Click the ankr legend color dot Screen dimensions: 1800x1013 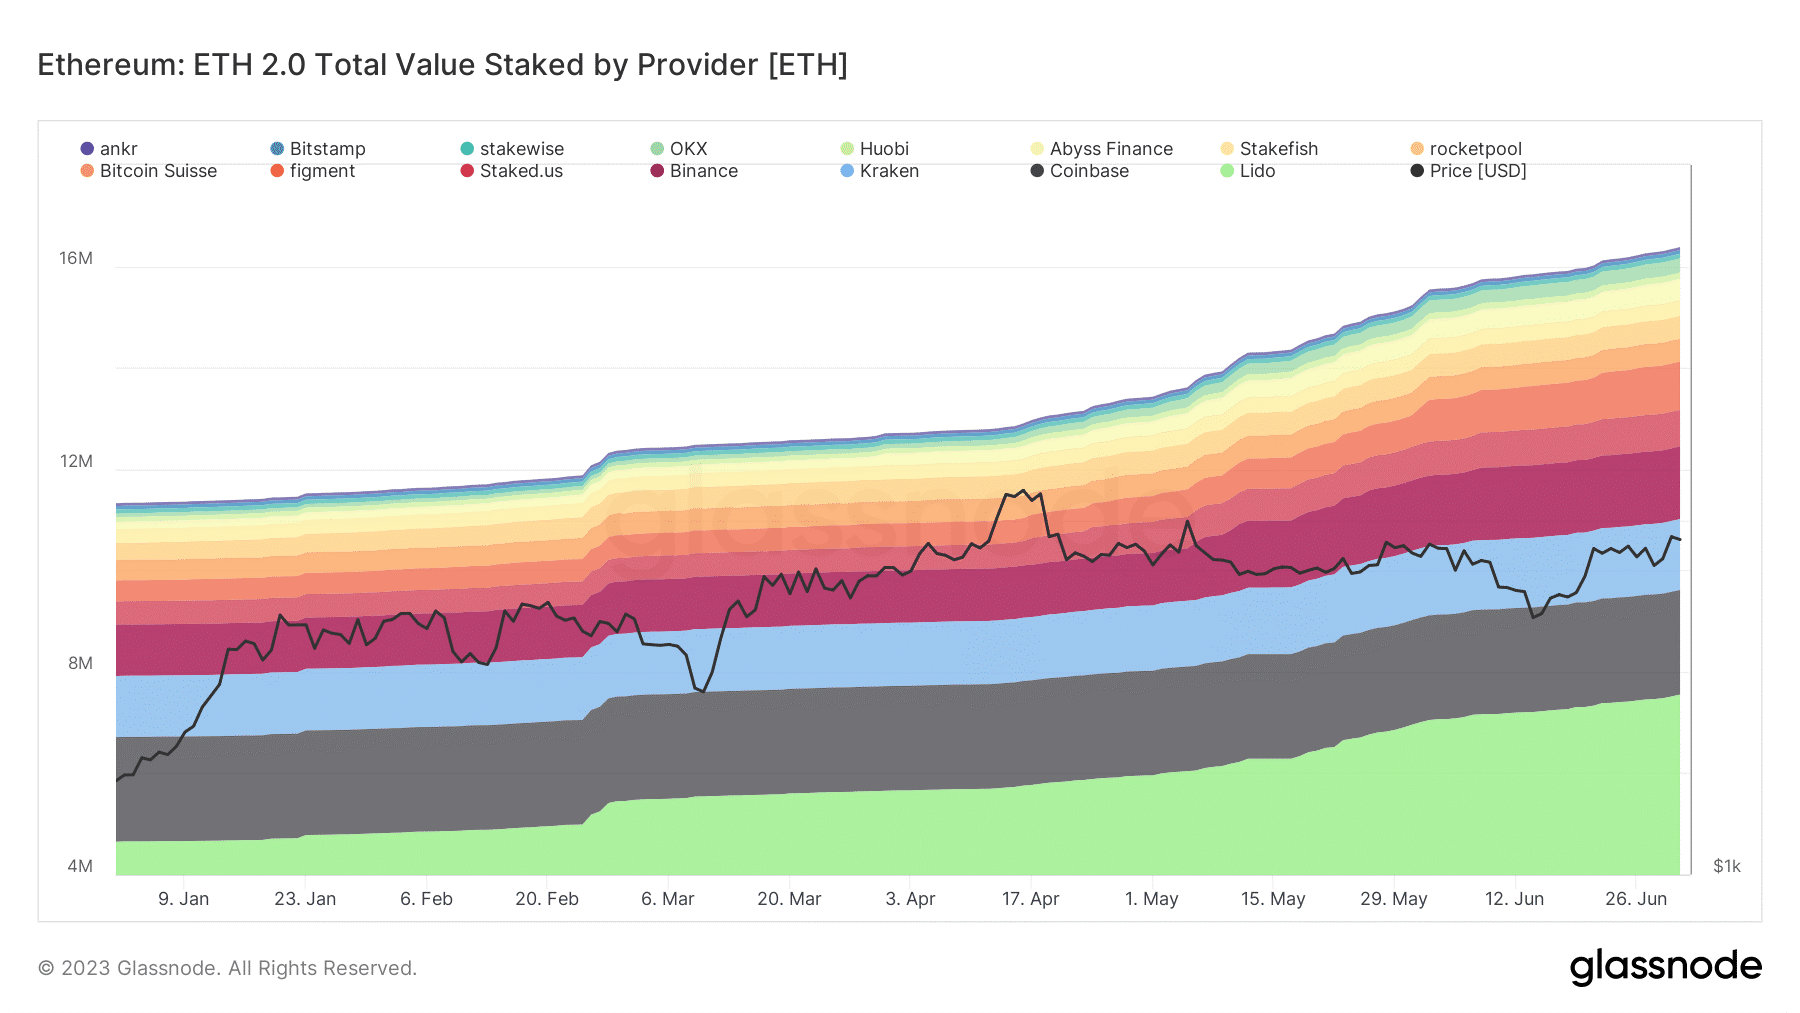87,149
